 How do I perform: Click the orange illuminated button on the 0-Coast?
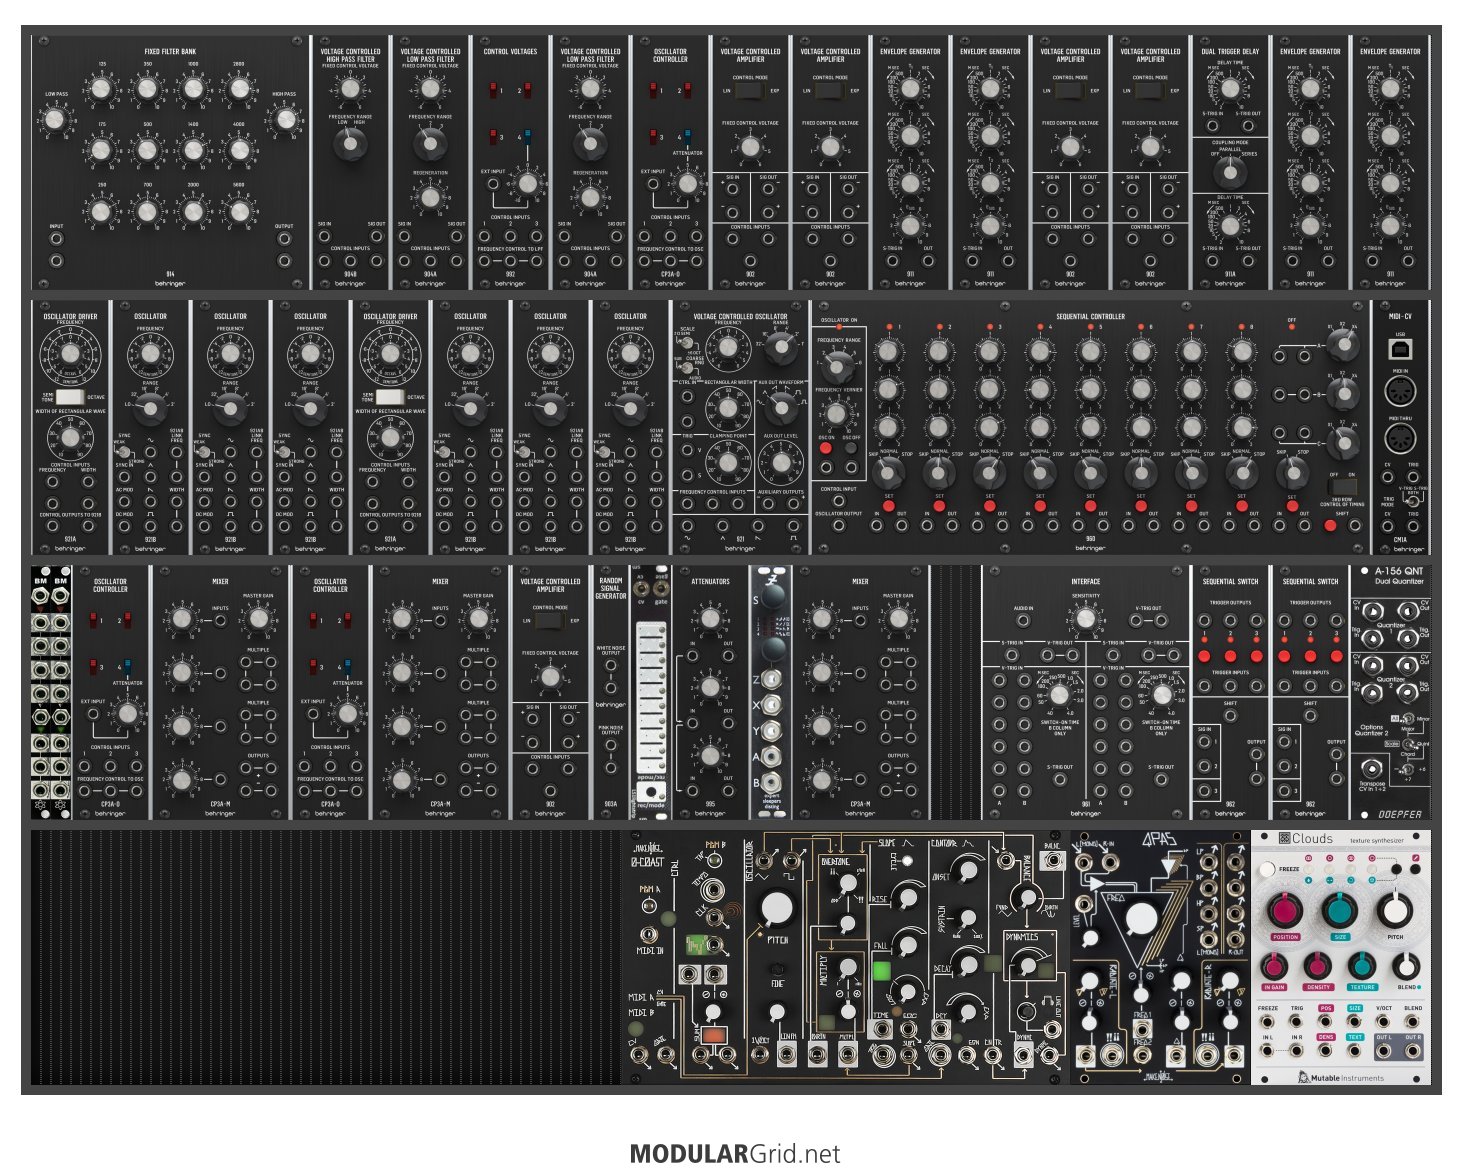[712, 1035]
